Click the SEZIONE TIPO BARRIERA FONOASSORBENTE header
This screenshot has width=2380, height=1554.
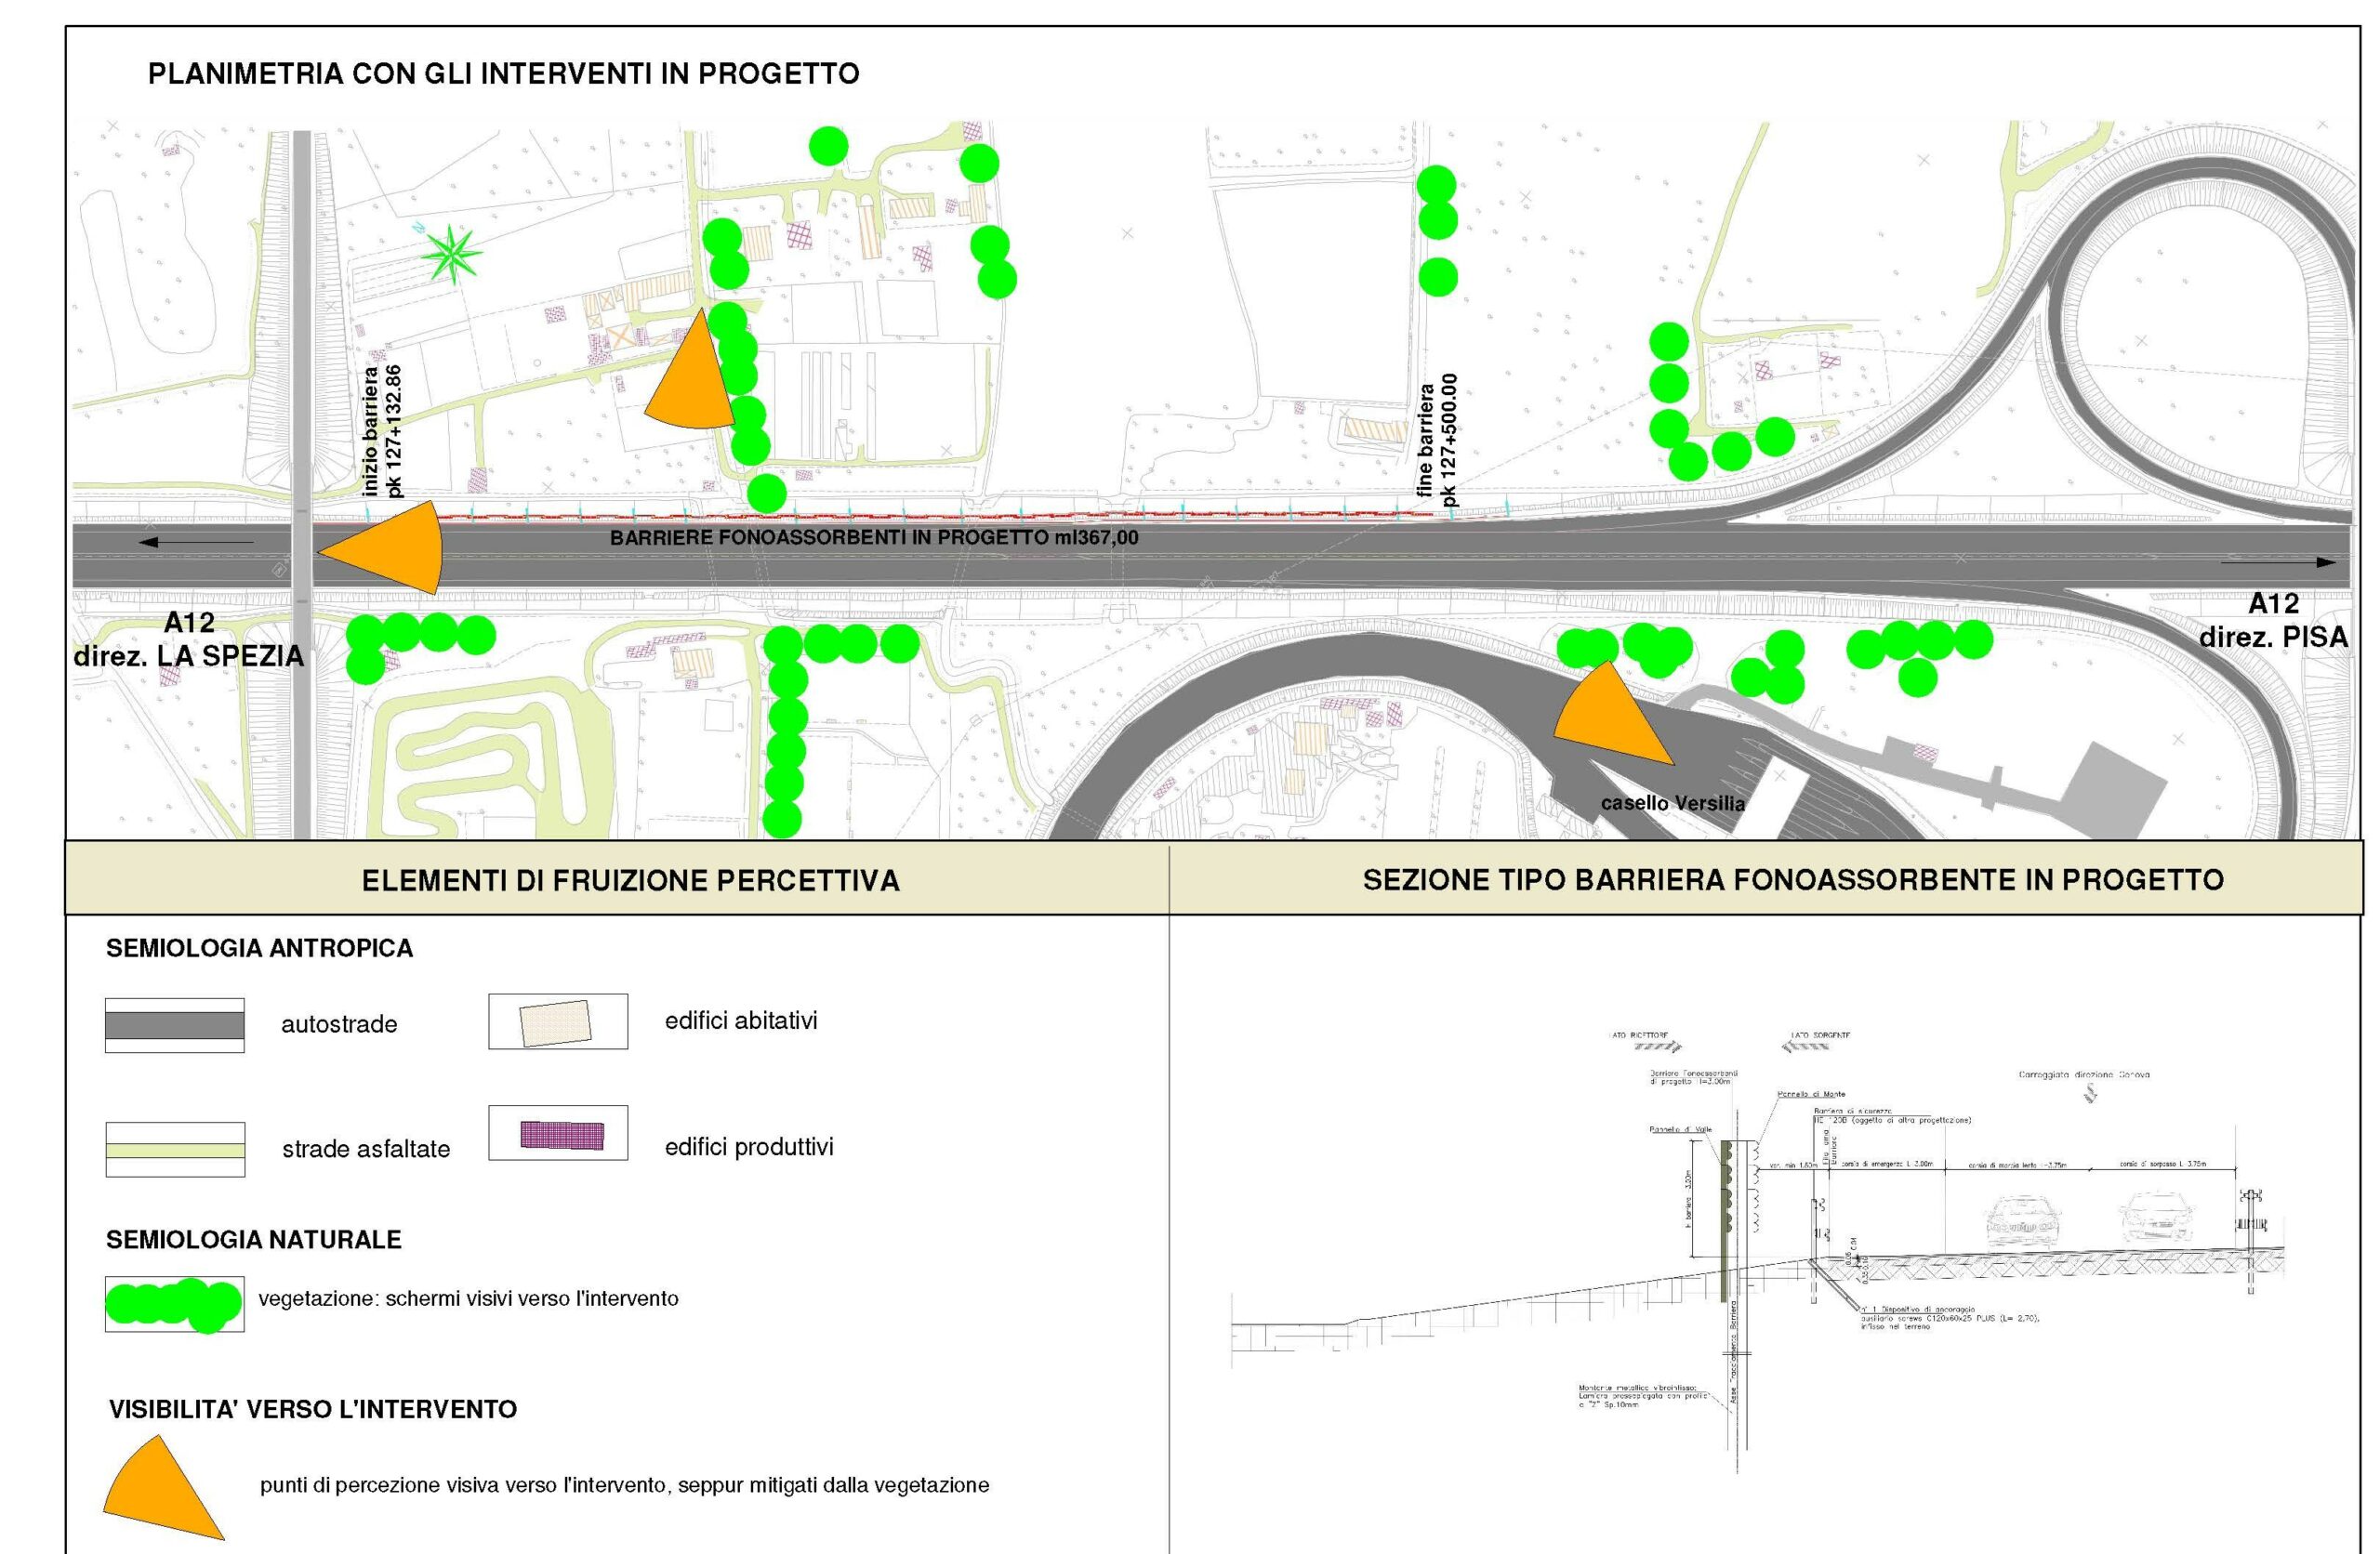[1792, 880]
